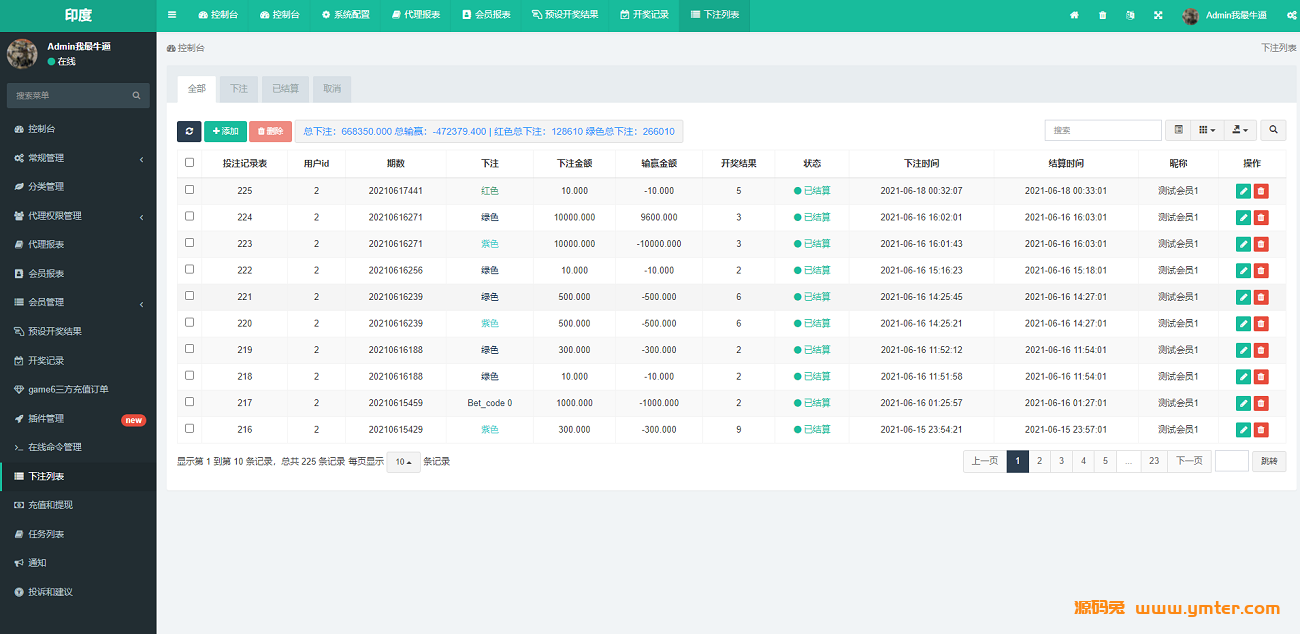Image resolution: width=1300 pixels, height=634 pixels.
Task: Open the 预设开奖结果 top navigation tab
Action: click(x=565, y=15)
